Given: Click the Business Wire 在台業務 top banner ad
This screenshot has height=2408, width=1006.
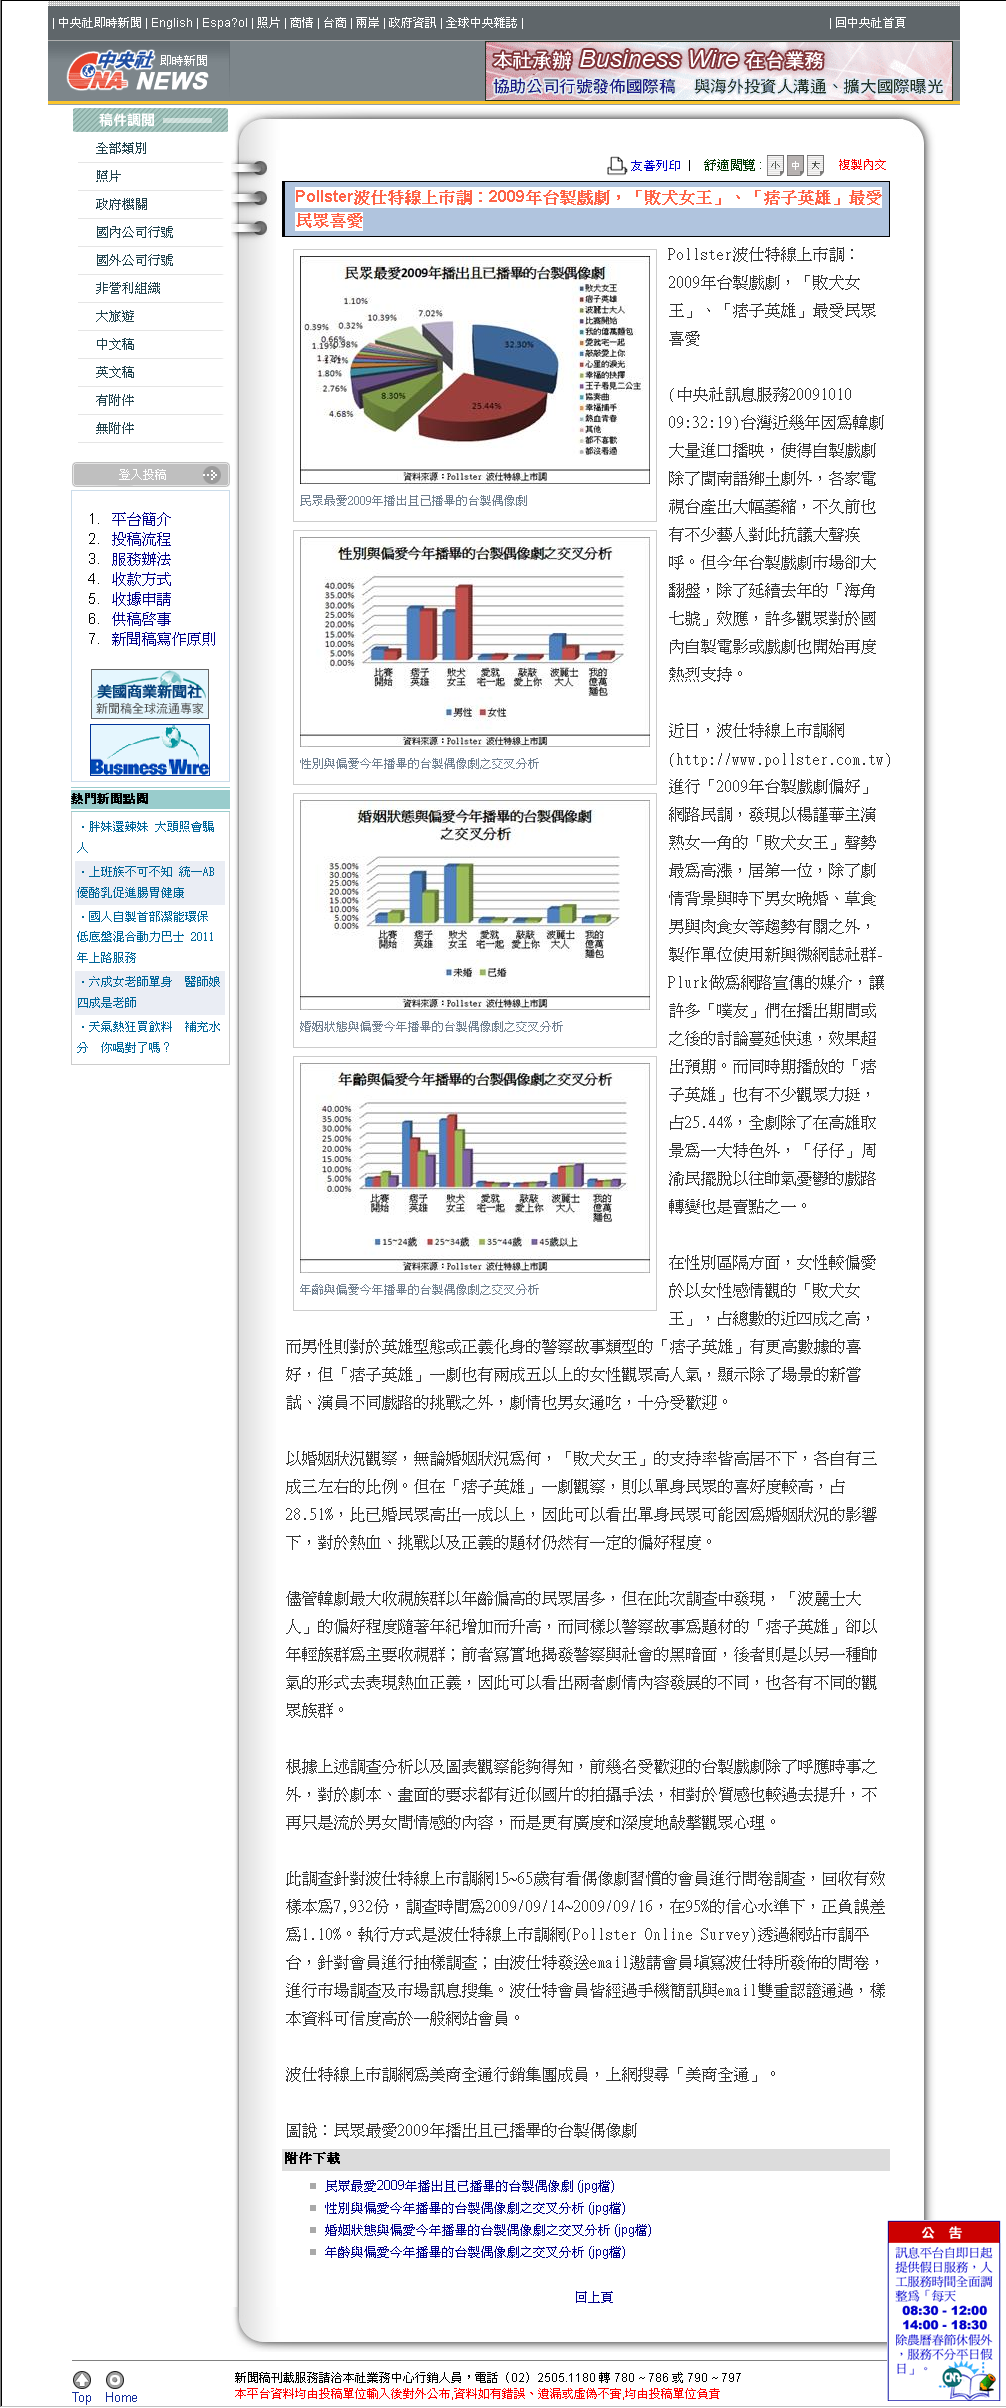Looking at the screenshot, I should click(x=719, y=71).
